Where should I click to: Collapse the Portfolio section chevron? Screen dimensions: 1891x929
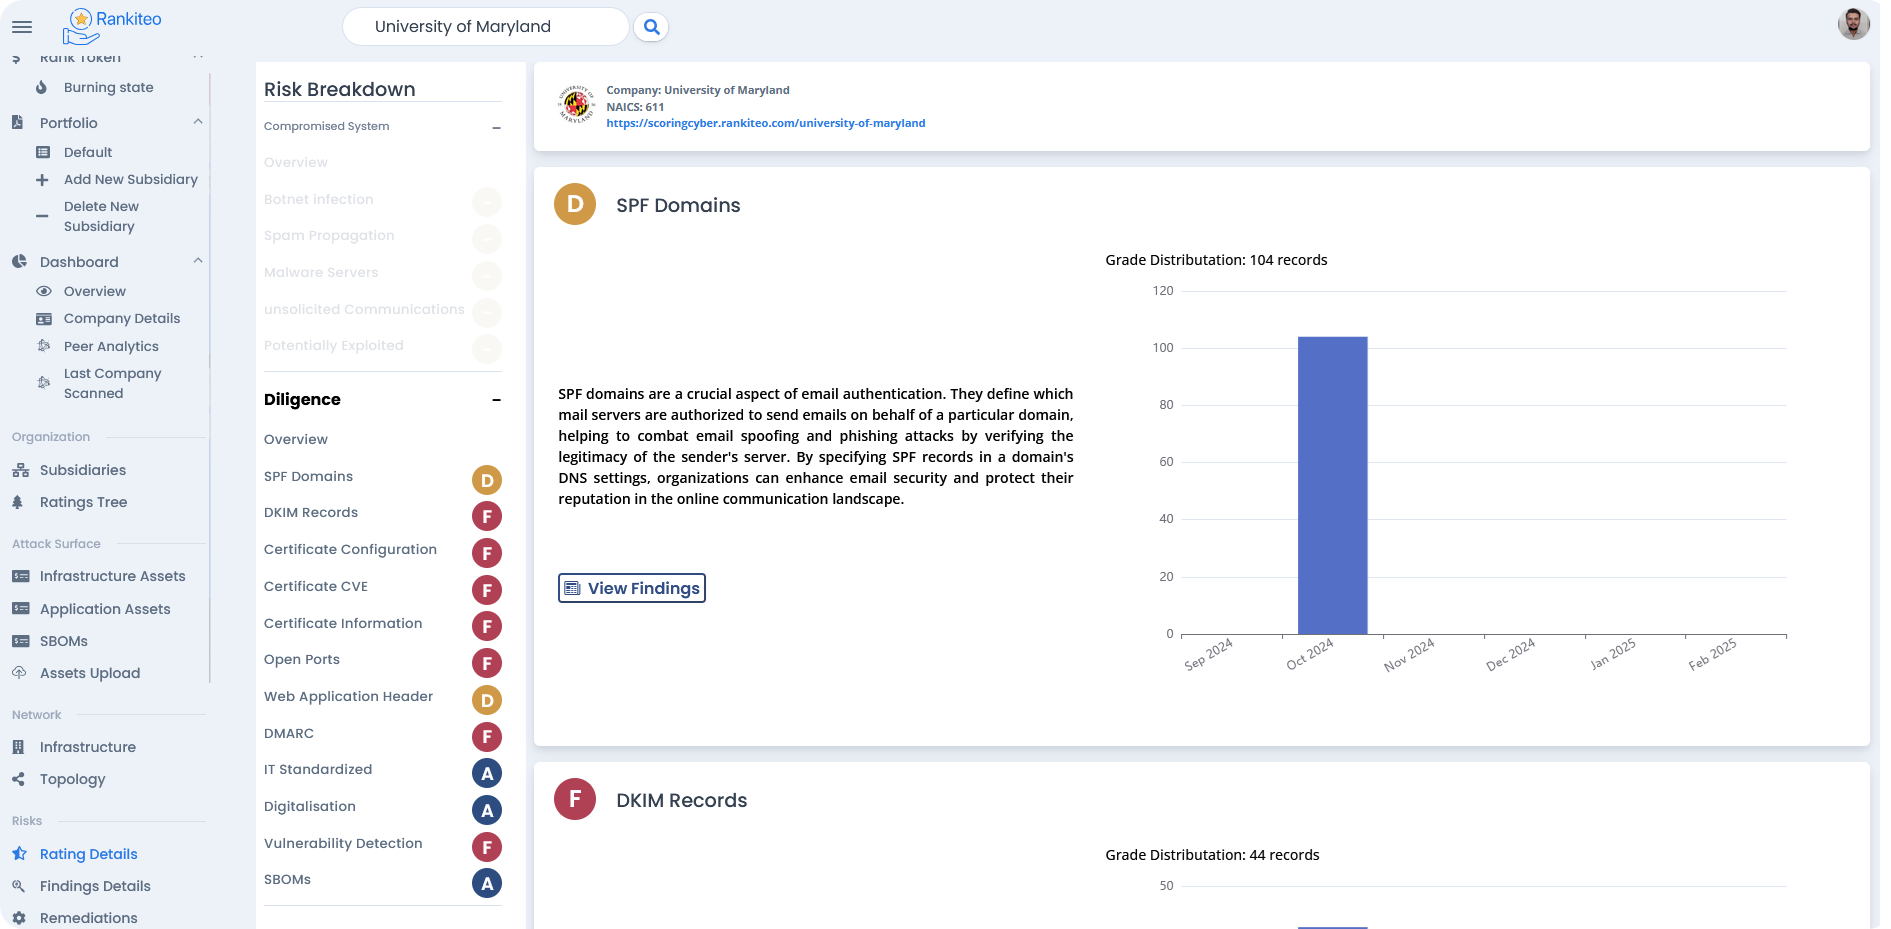coord(198,122)
